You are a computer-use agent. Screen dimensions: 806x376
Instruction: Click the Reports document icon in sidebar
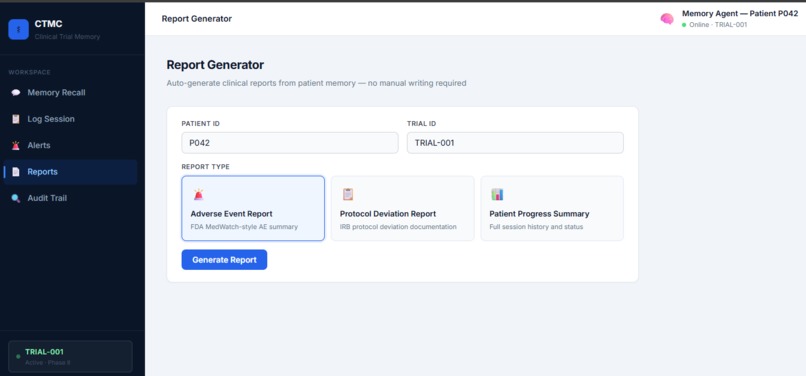coord(16,172)
